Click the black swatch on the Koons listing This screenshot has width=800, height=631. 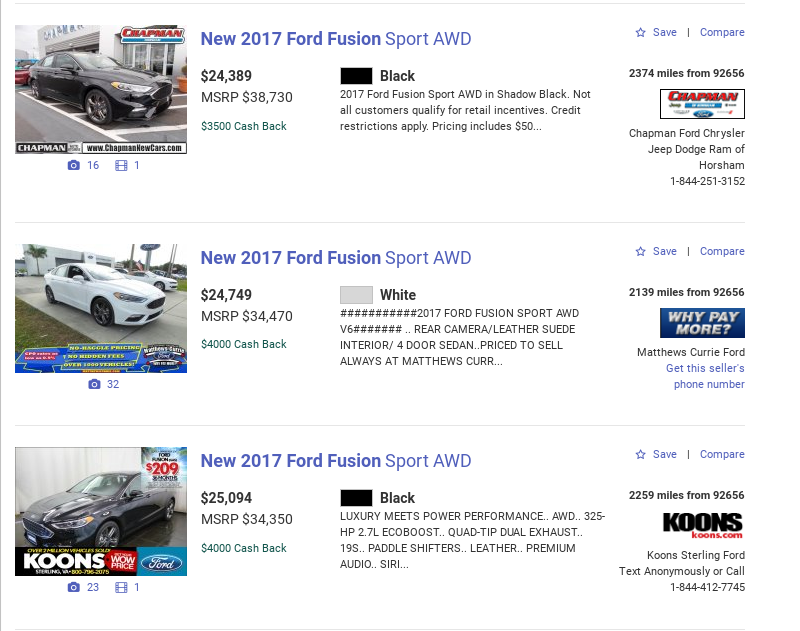356,498
